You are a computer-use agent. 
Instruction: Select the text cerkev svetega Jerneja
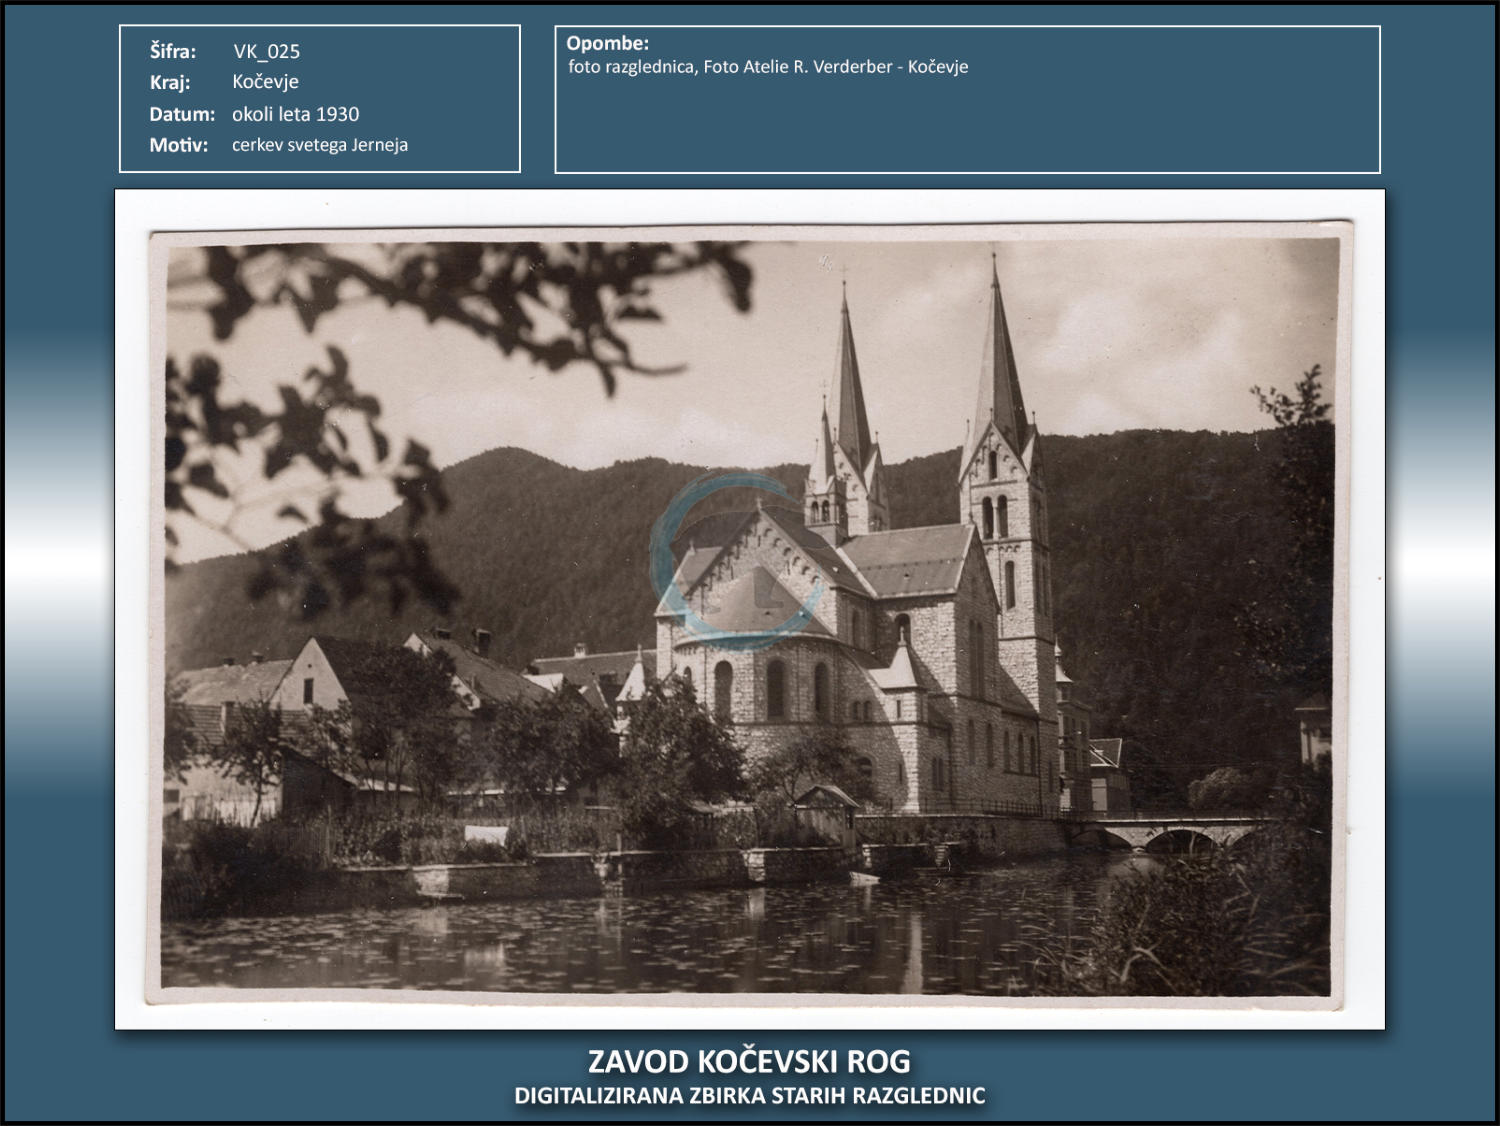(x=320, y=145)
